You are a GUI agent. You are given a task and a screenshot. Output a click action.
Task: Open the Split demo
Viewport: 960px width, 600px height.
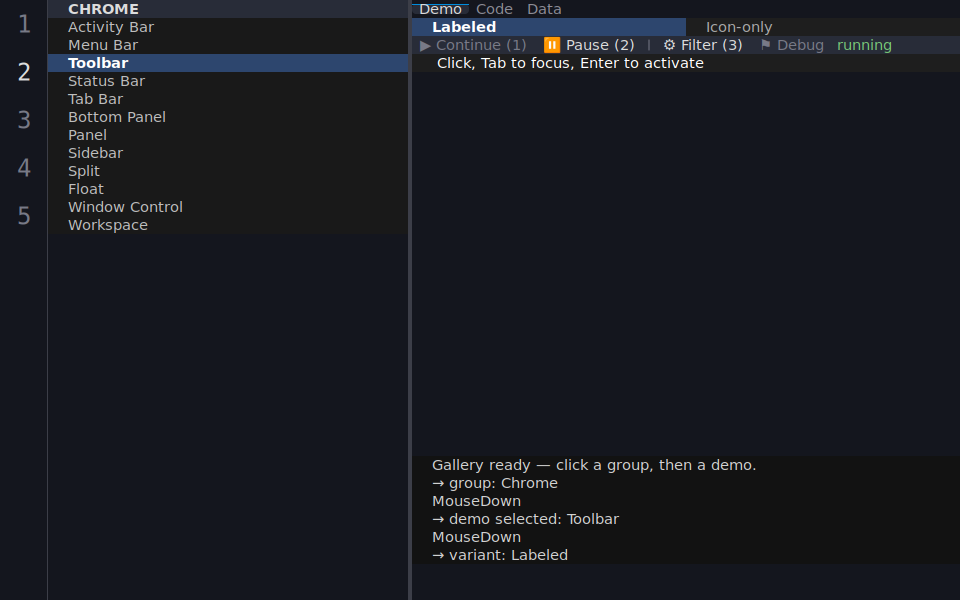click(x=228, y=171)
